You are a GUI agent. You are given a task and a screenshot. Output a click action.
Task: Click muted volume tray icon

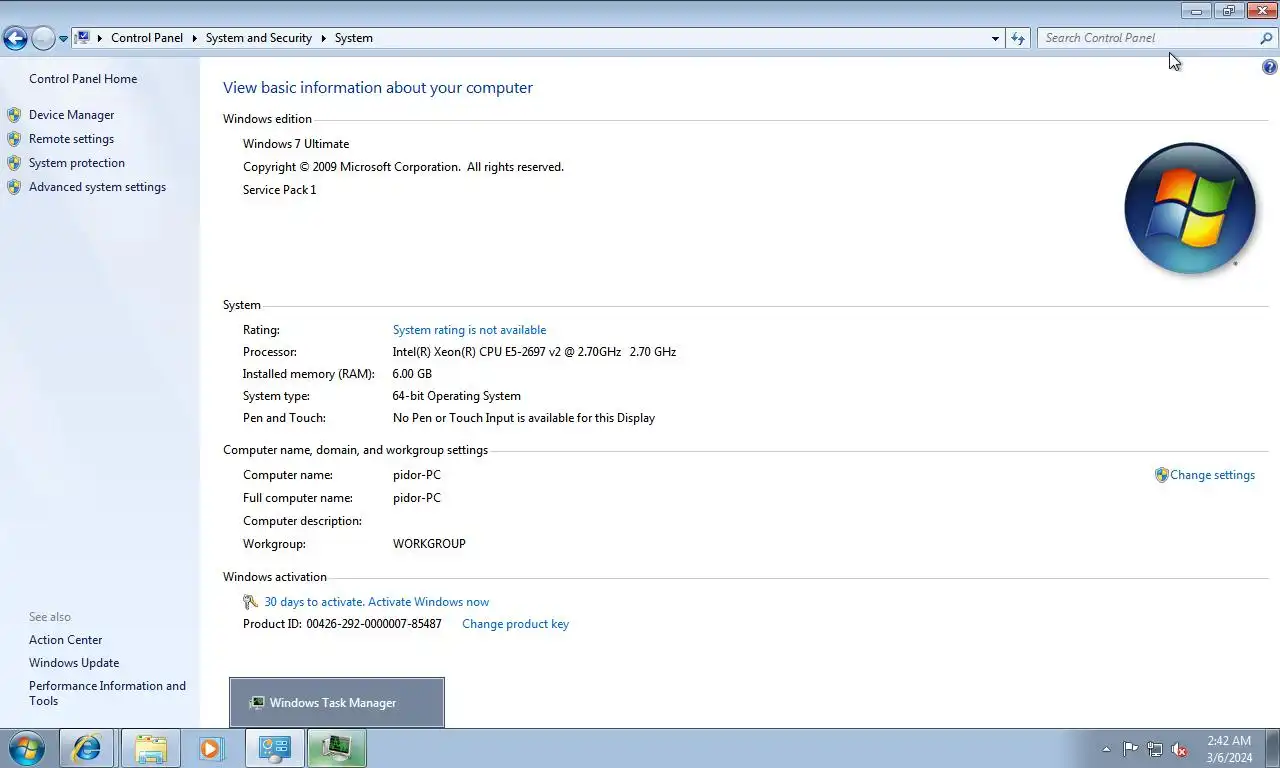[1179, 749]
